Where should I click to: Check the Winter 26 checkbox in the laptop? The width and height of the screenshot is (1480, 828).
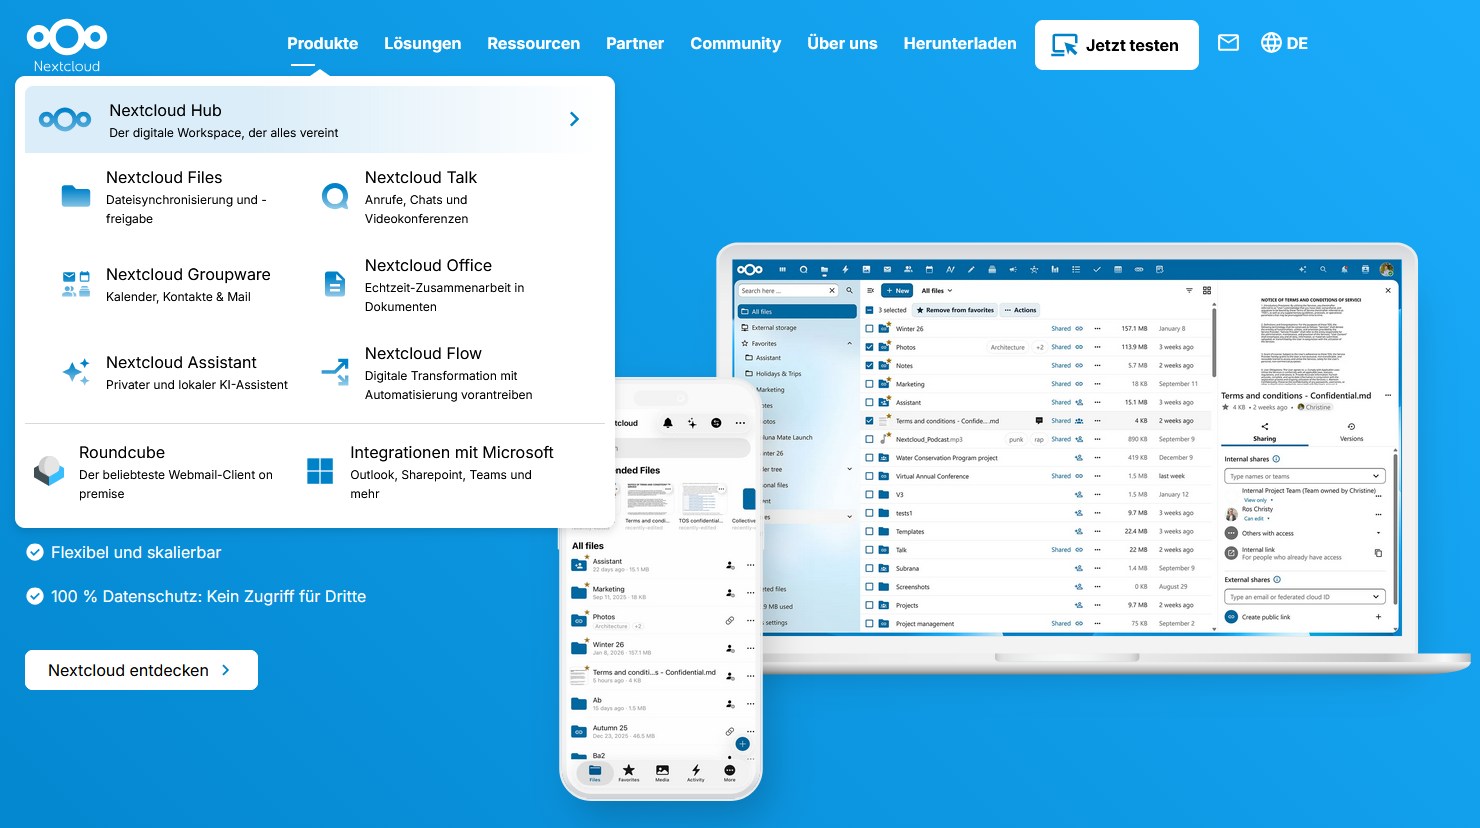[x=869, y=328]
